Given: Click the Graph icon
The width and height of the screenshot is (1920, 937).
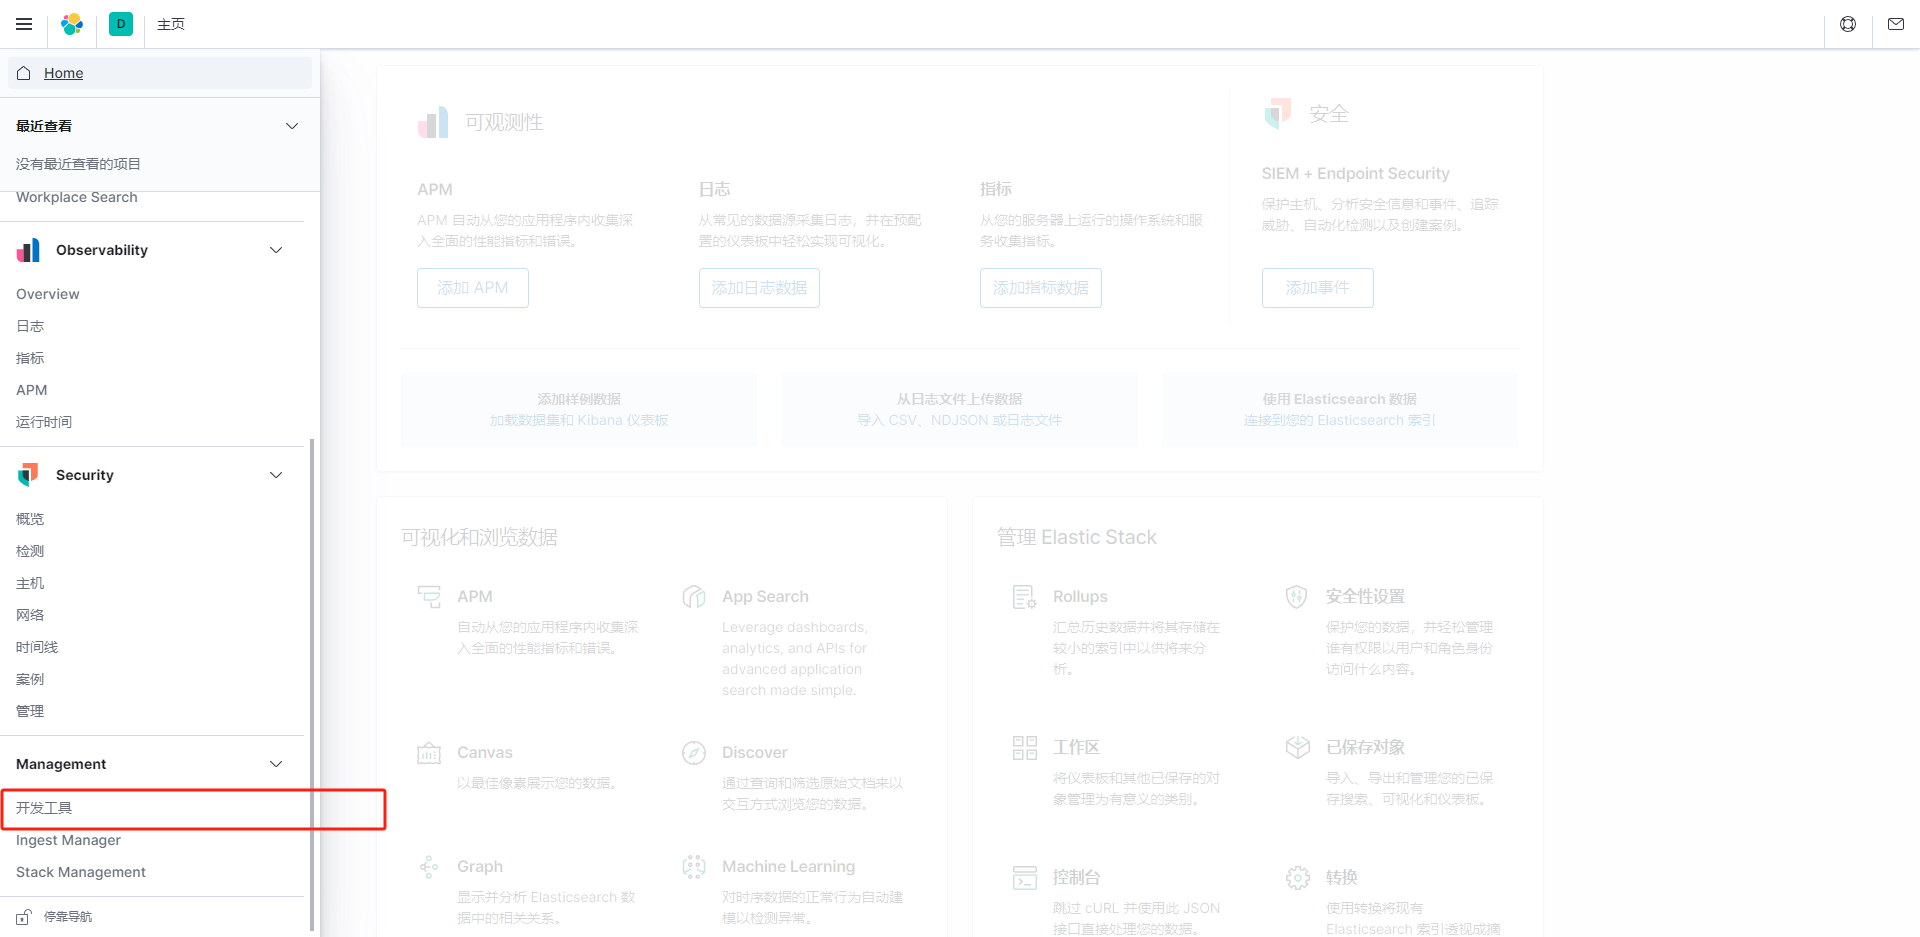Looking at the screenshot, I should coord(429,867).
